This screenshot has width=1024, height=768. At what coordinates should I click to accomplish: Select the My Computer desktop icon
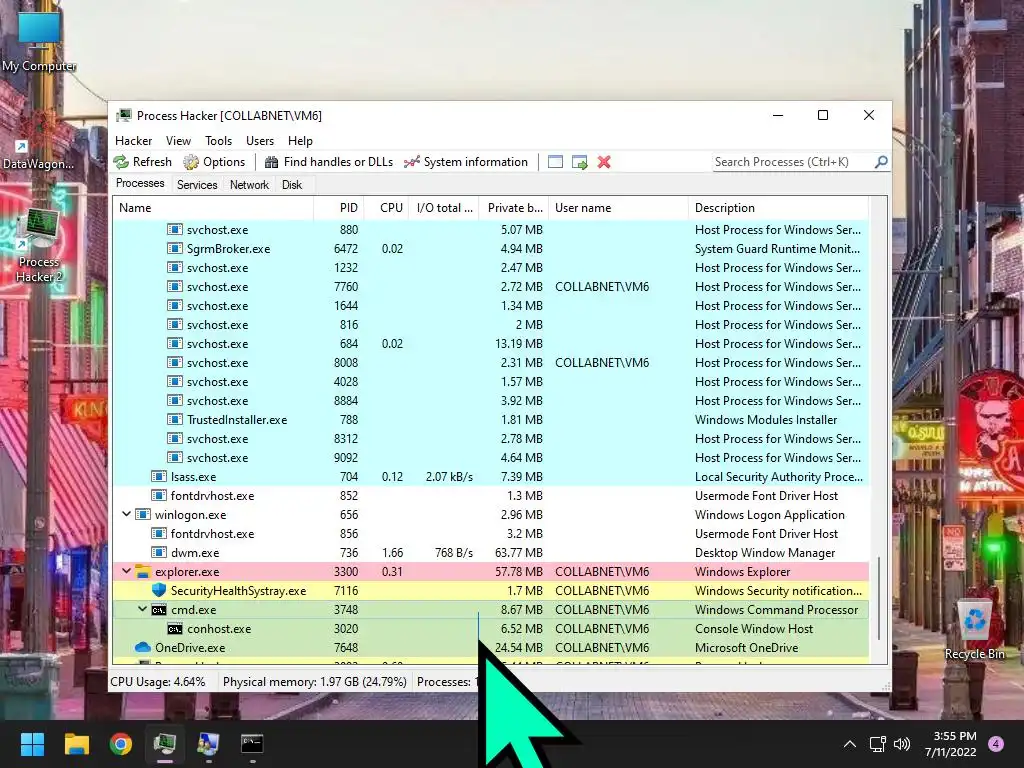[39, 40]
